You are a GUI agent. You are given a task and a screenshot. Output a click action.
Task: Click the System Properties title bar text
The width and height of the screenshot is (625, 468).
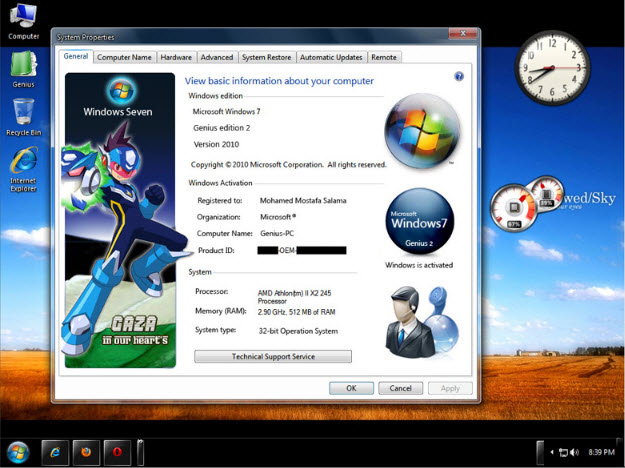click(x=85, y=37)
